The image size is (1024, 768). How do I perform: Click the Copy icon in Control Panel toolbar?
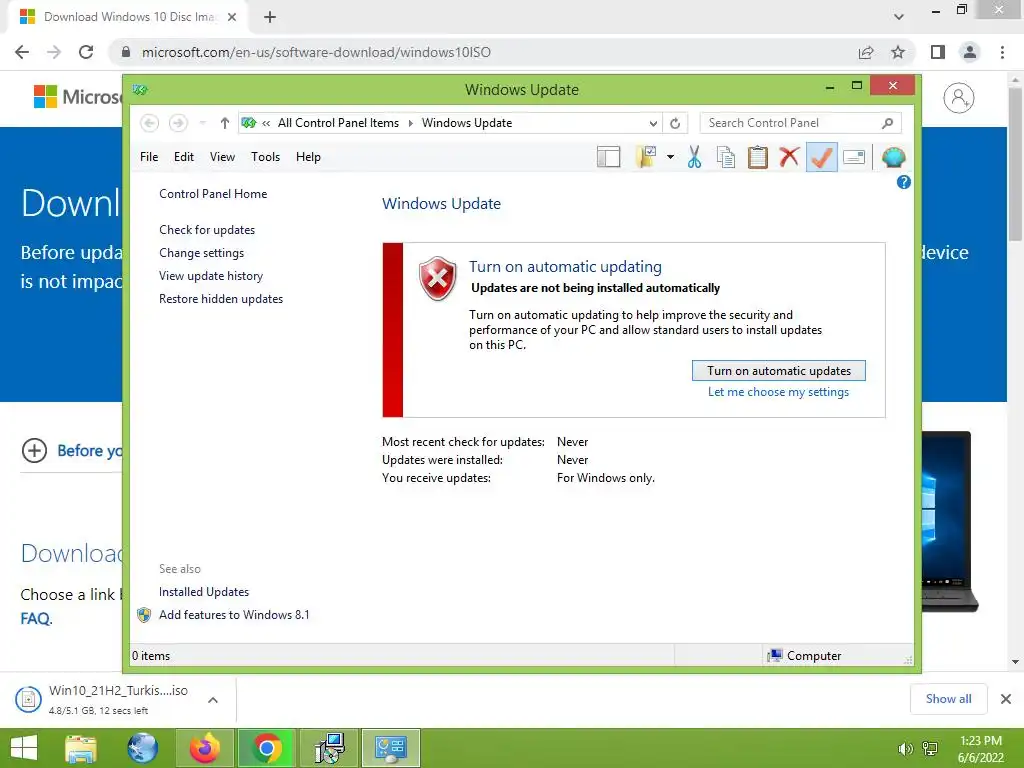tap(726, 157)
